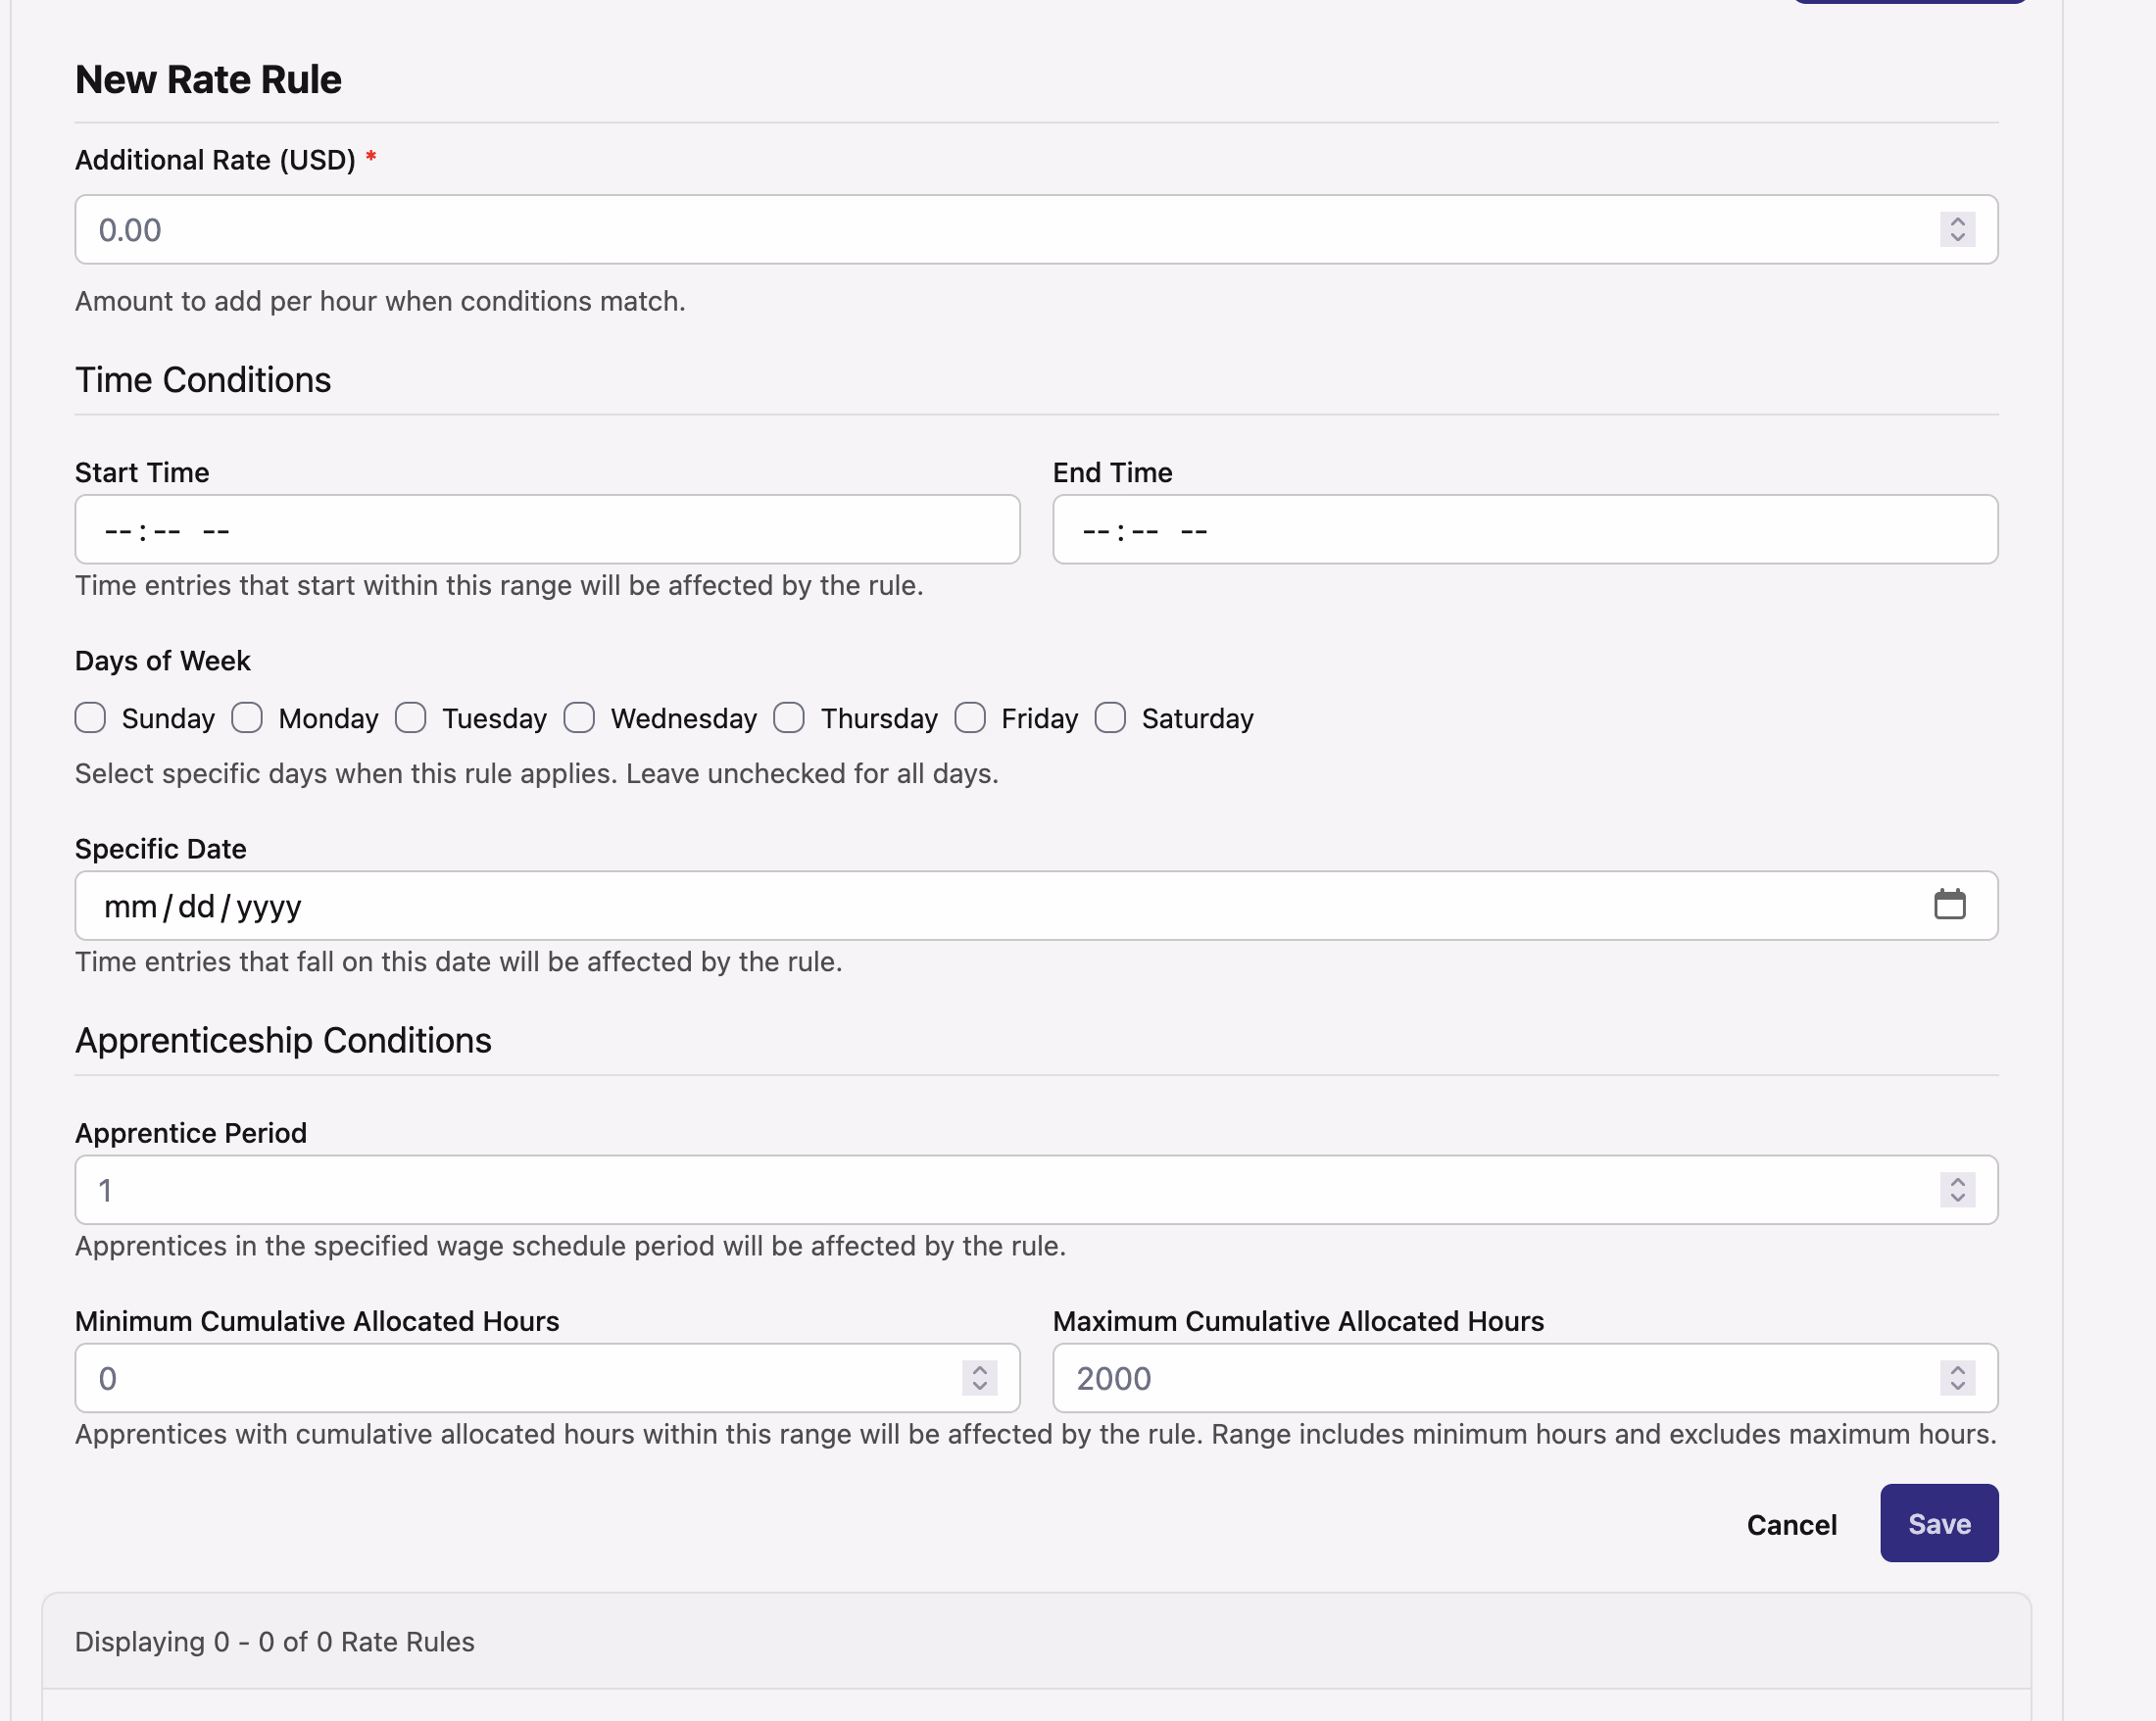Click the 'New Rate Rule' heading
Screen dimensions: 2156x1721
(208, 80)
